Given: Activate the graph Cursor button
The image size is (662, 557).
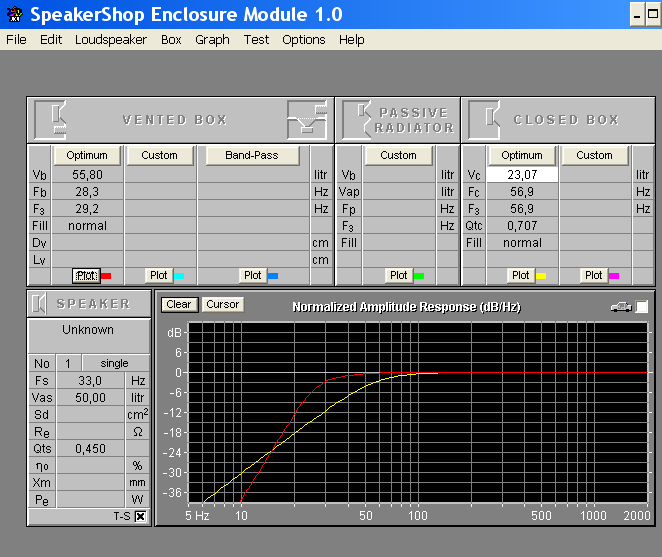Looking at the screenshot, I should pos(223,304).
